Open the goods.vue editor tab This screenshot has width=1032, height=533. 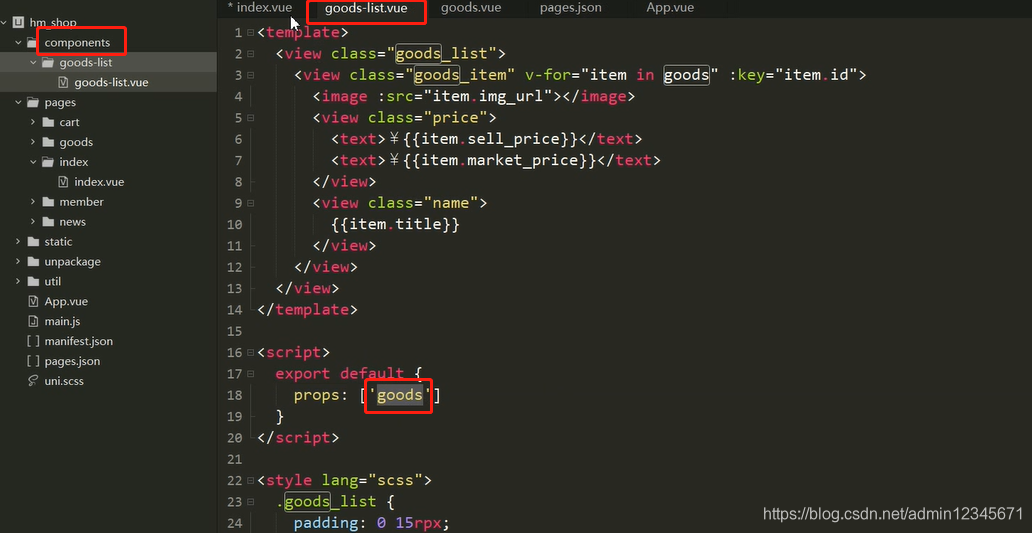coord(471,9)
